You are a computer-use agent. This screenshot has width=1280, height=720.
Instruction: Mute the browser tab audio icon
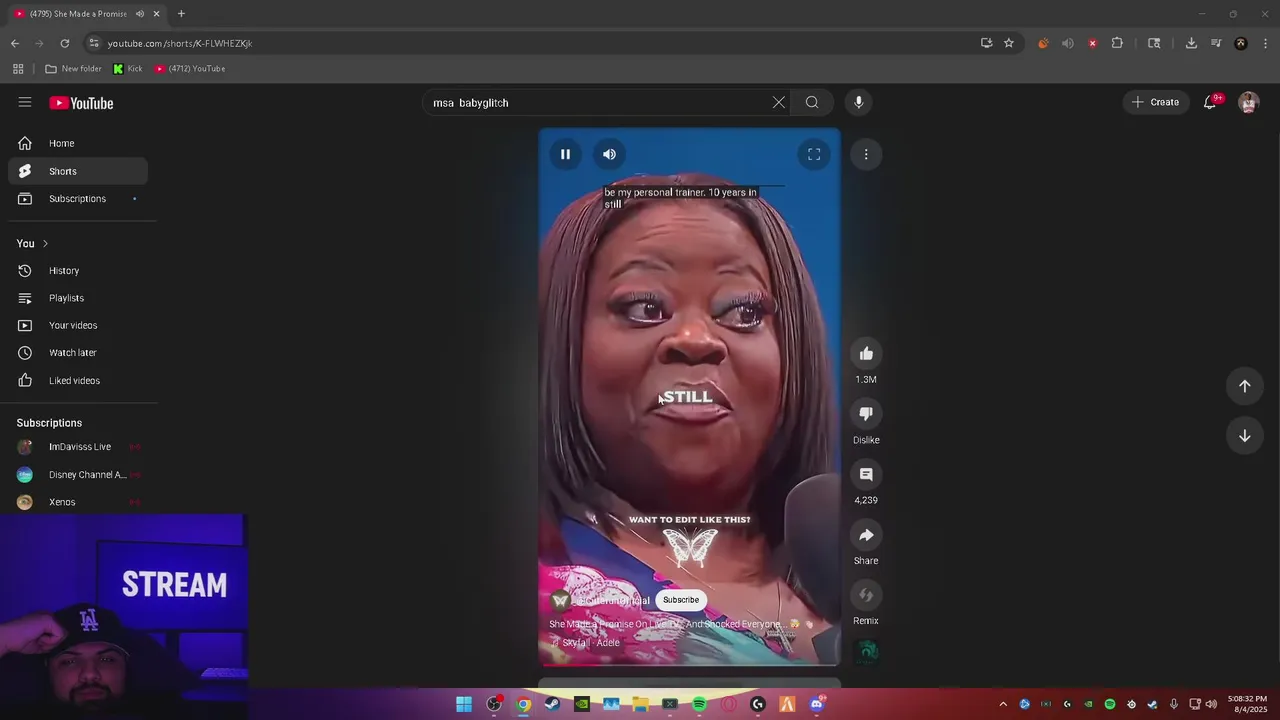[140, 14]
